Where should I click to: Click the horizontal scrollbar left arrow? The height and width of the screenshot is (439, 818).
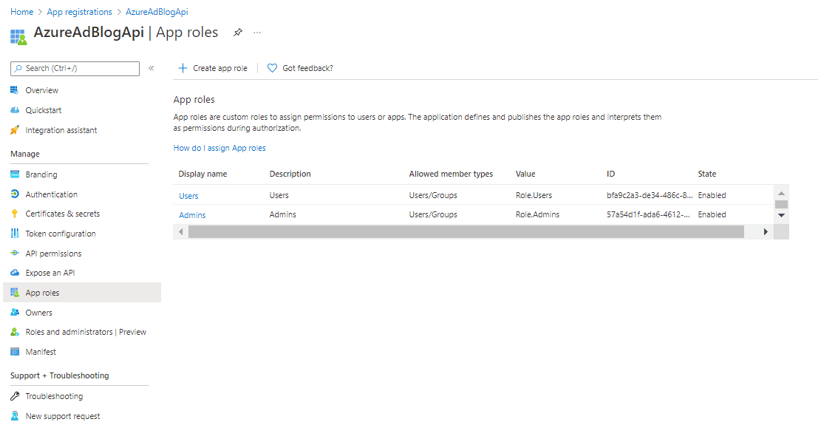pos(181,231)
